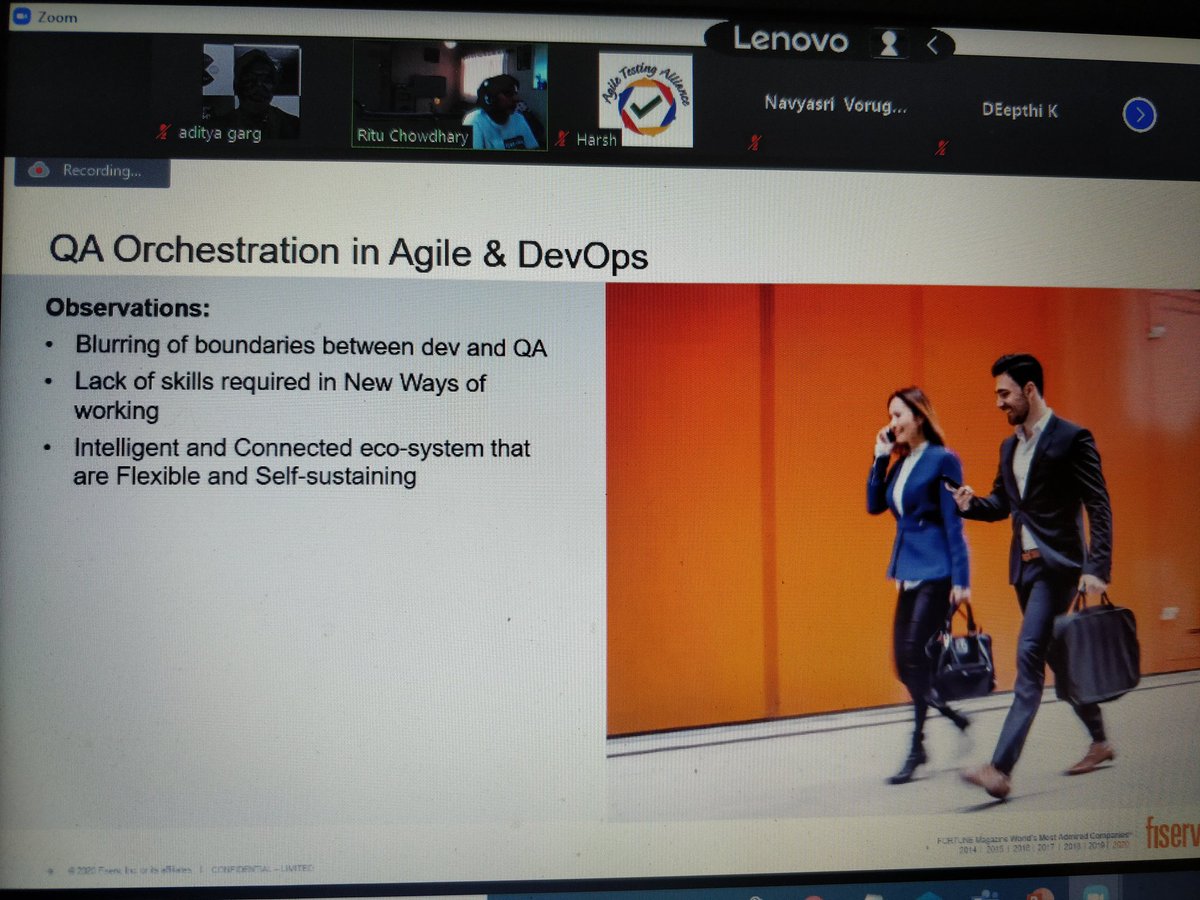Image resolution: width=1200 pixels, height=900 pixels.
Task: Click the slide title QA Orchestration in Agile & DevOps
Action: pos(349,252)
